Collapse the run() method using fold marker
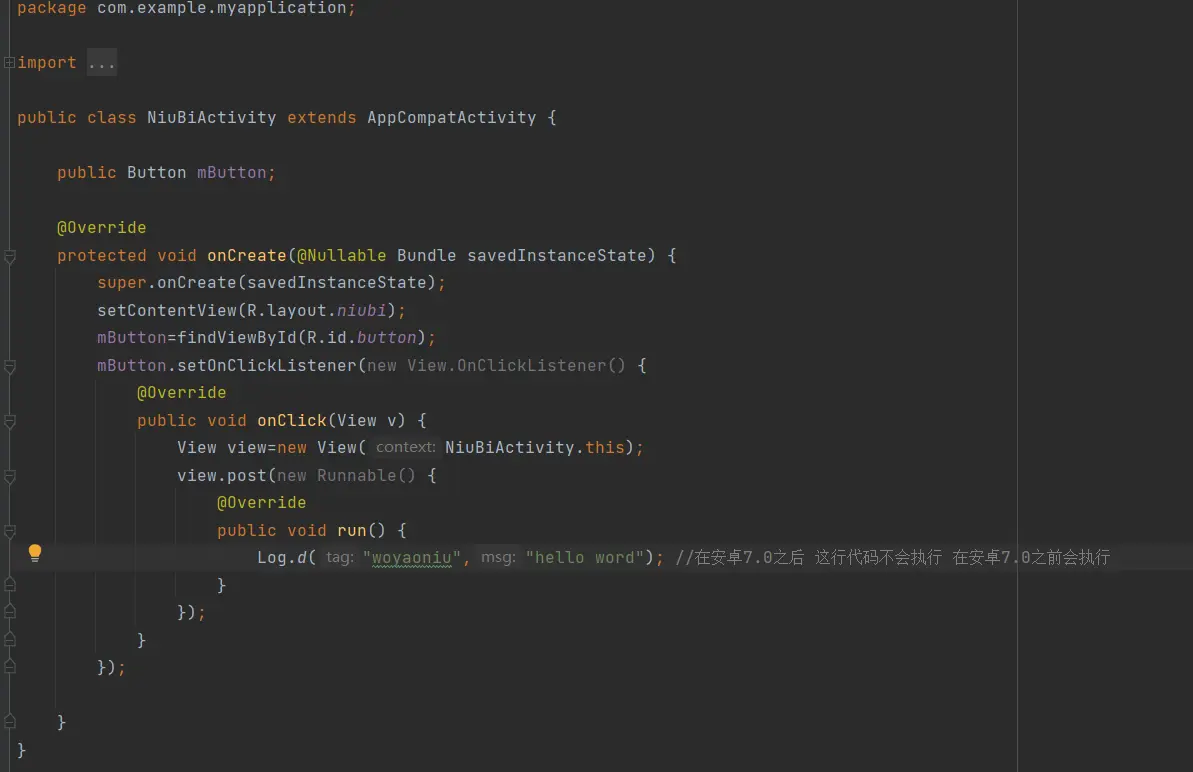Screen dimensions: 1193x772 (x=9, y=531)
